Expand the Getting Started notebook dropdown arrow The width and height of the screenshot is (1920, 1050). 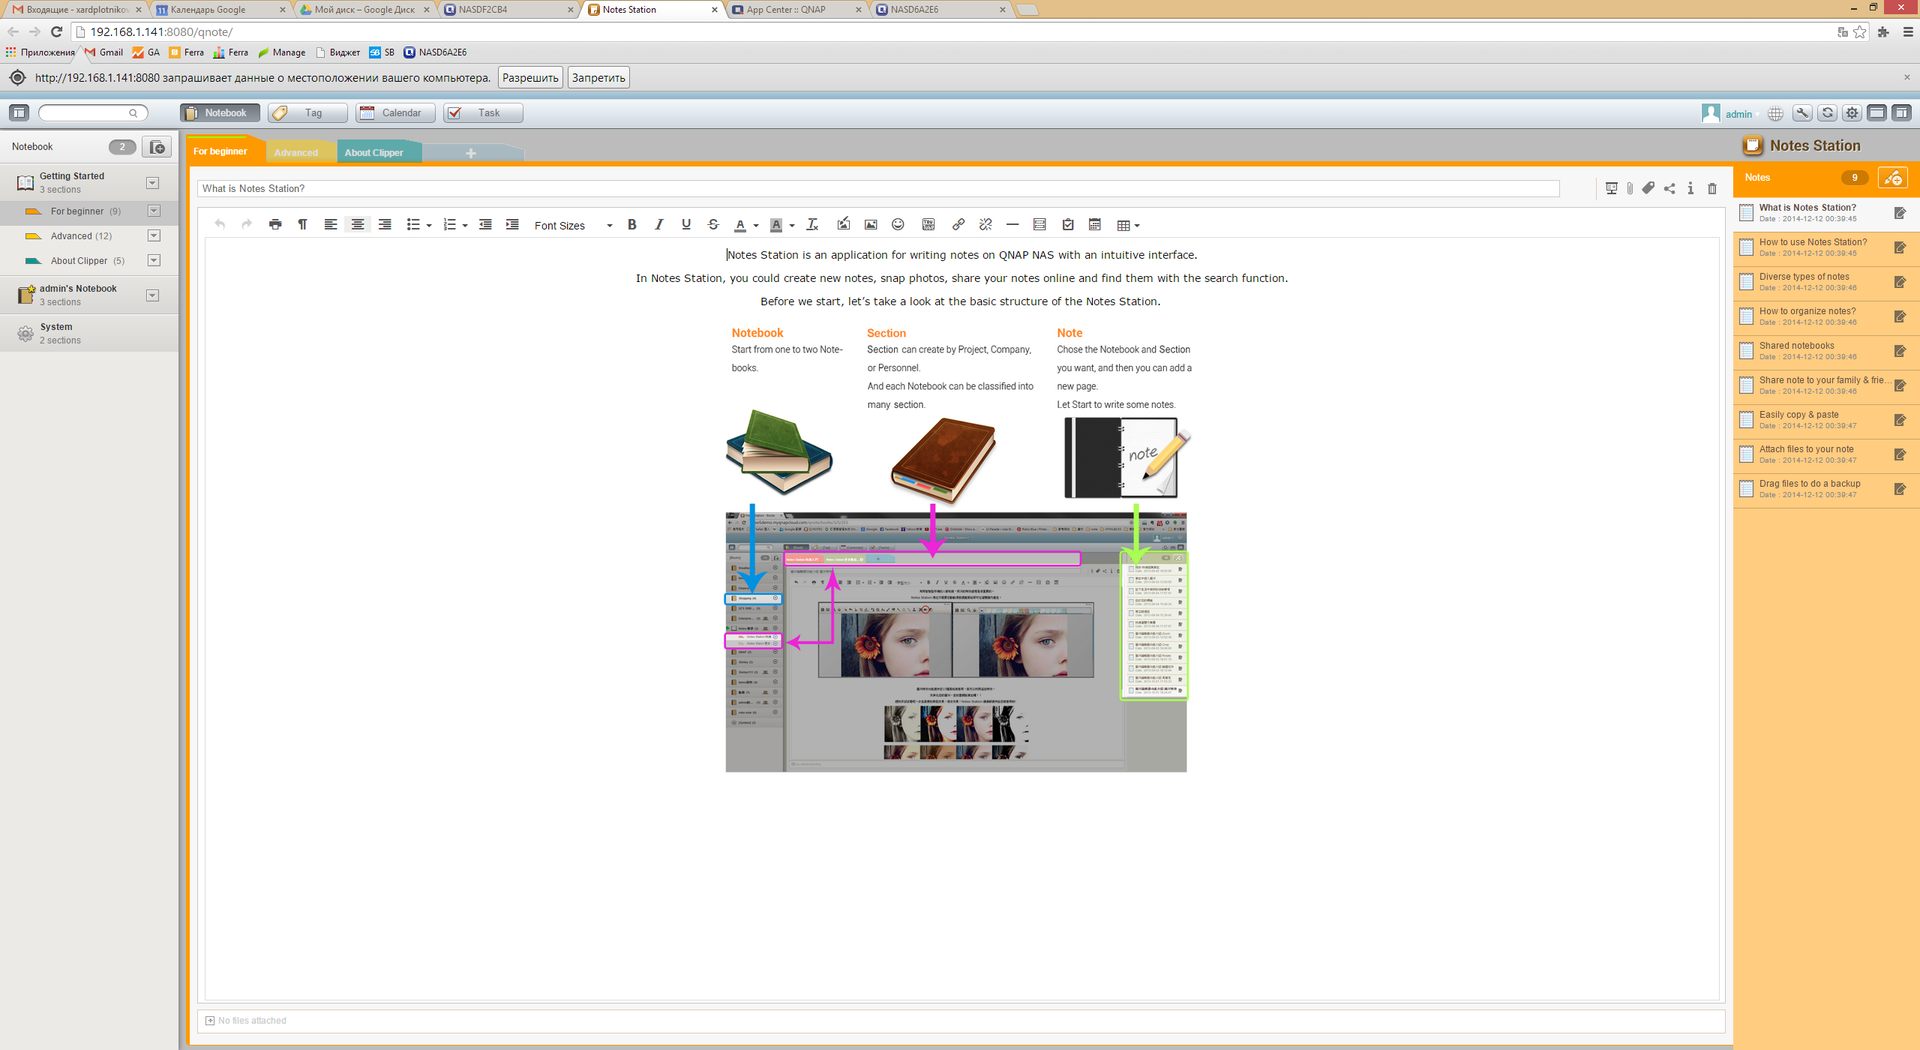(x=153, y=183)
